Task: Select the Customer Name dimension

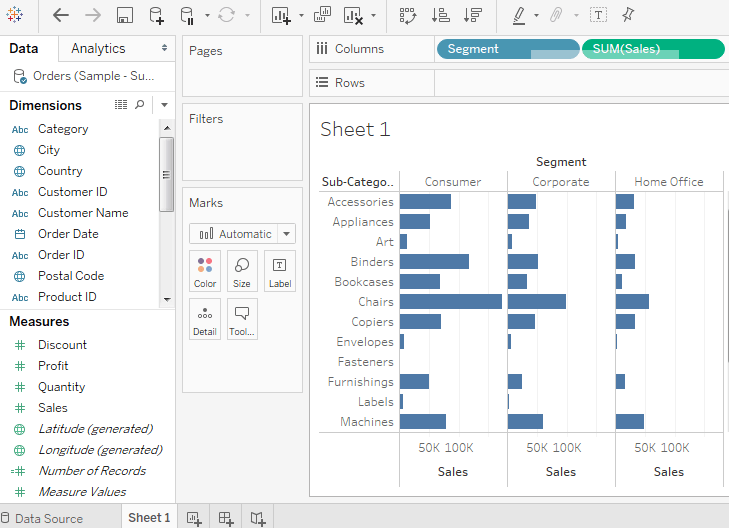Action: tap(83, 212)
